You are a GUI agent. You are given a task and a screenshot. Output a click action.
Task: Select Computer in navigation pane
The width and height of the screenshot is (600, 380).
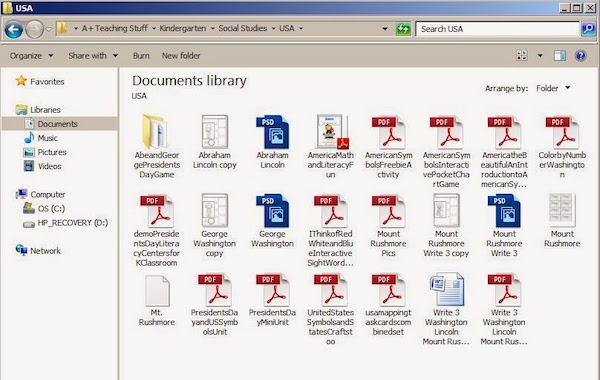(x=40, y=194)
